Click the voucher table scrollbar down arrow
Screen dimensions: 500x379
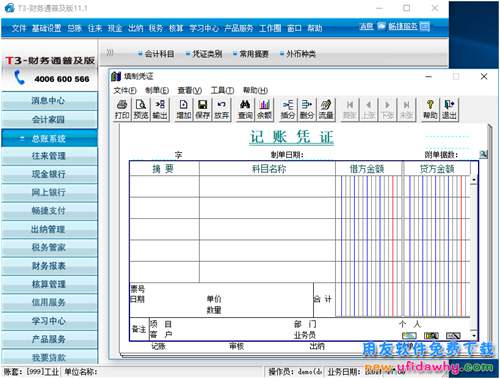click(474, 335)
